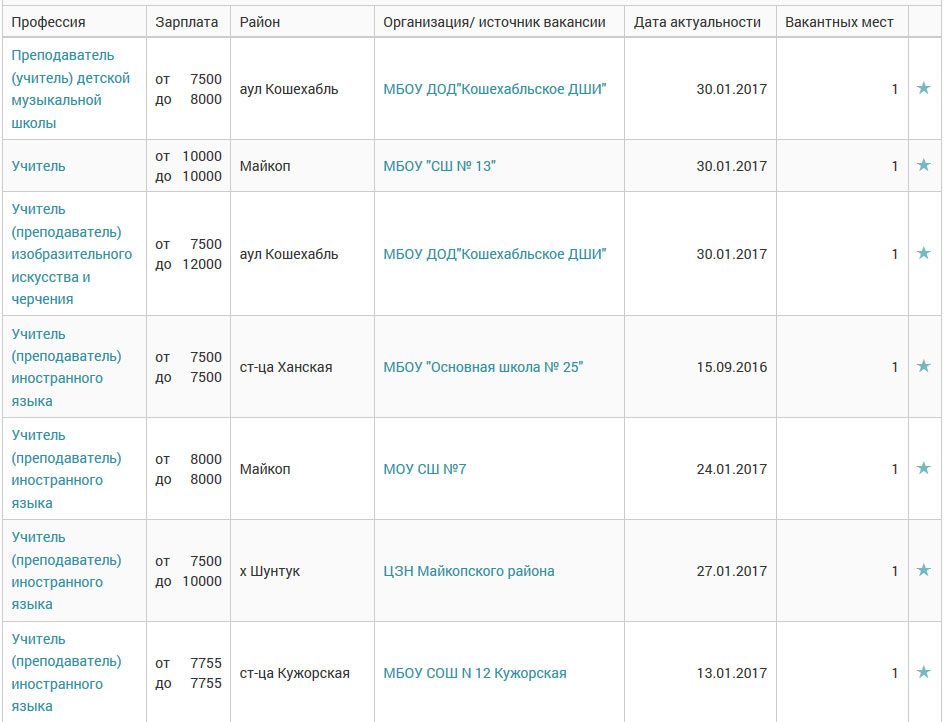
Task: Open МБОУ "СШ № 13" organization page
Action: [439, 166]
